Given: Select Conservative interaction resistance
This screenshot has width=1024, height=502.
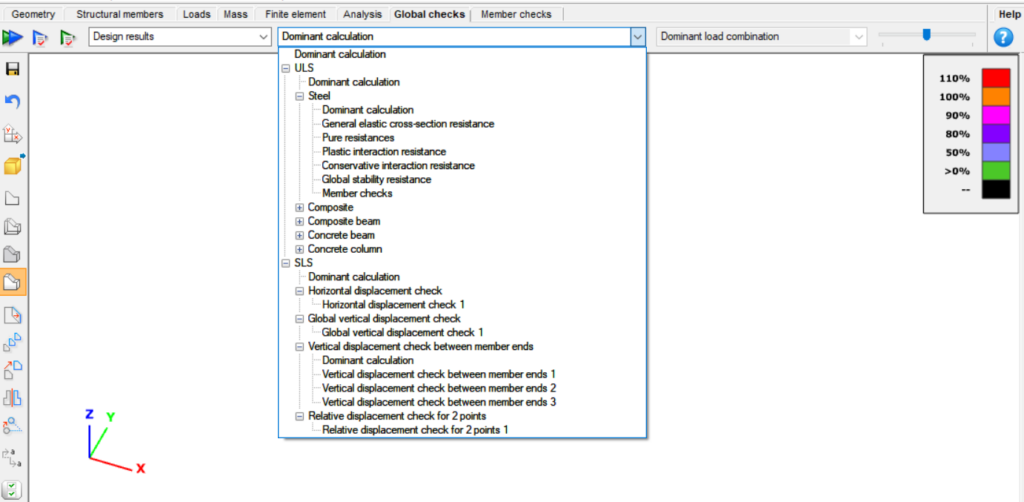Looking at the screenshot, I should pos(398,166).
